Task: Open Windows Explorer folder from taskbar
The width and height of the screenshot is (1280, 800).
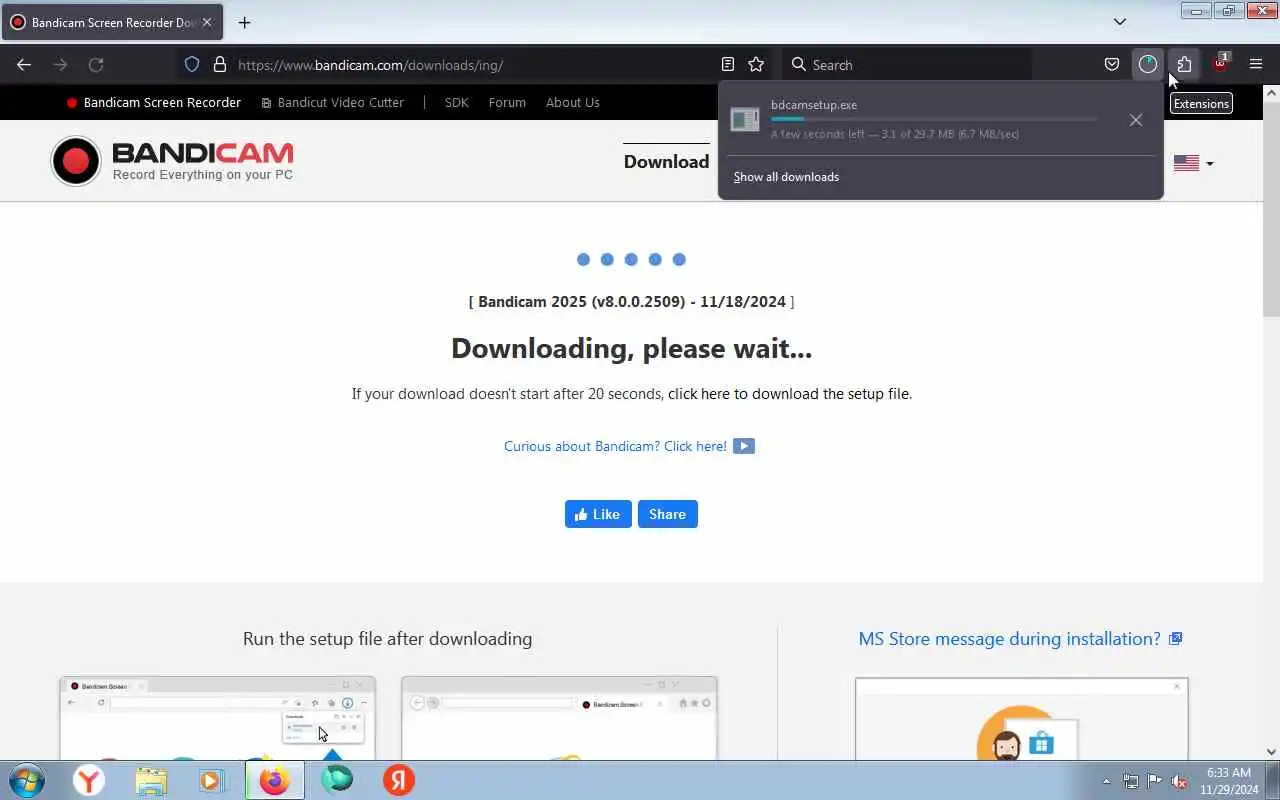Action: (151, 780)
